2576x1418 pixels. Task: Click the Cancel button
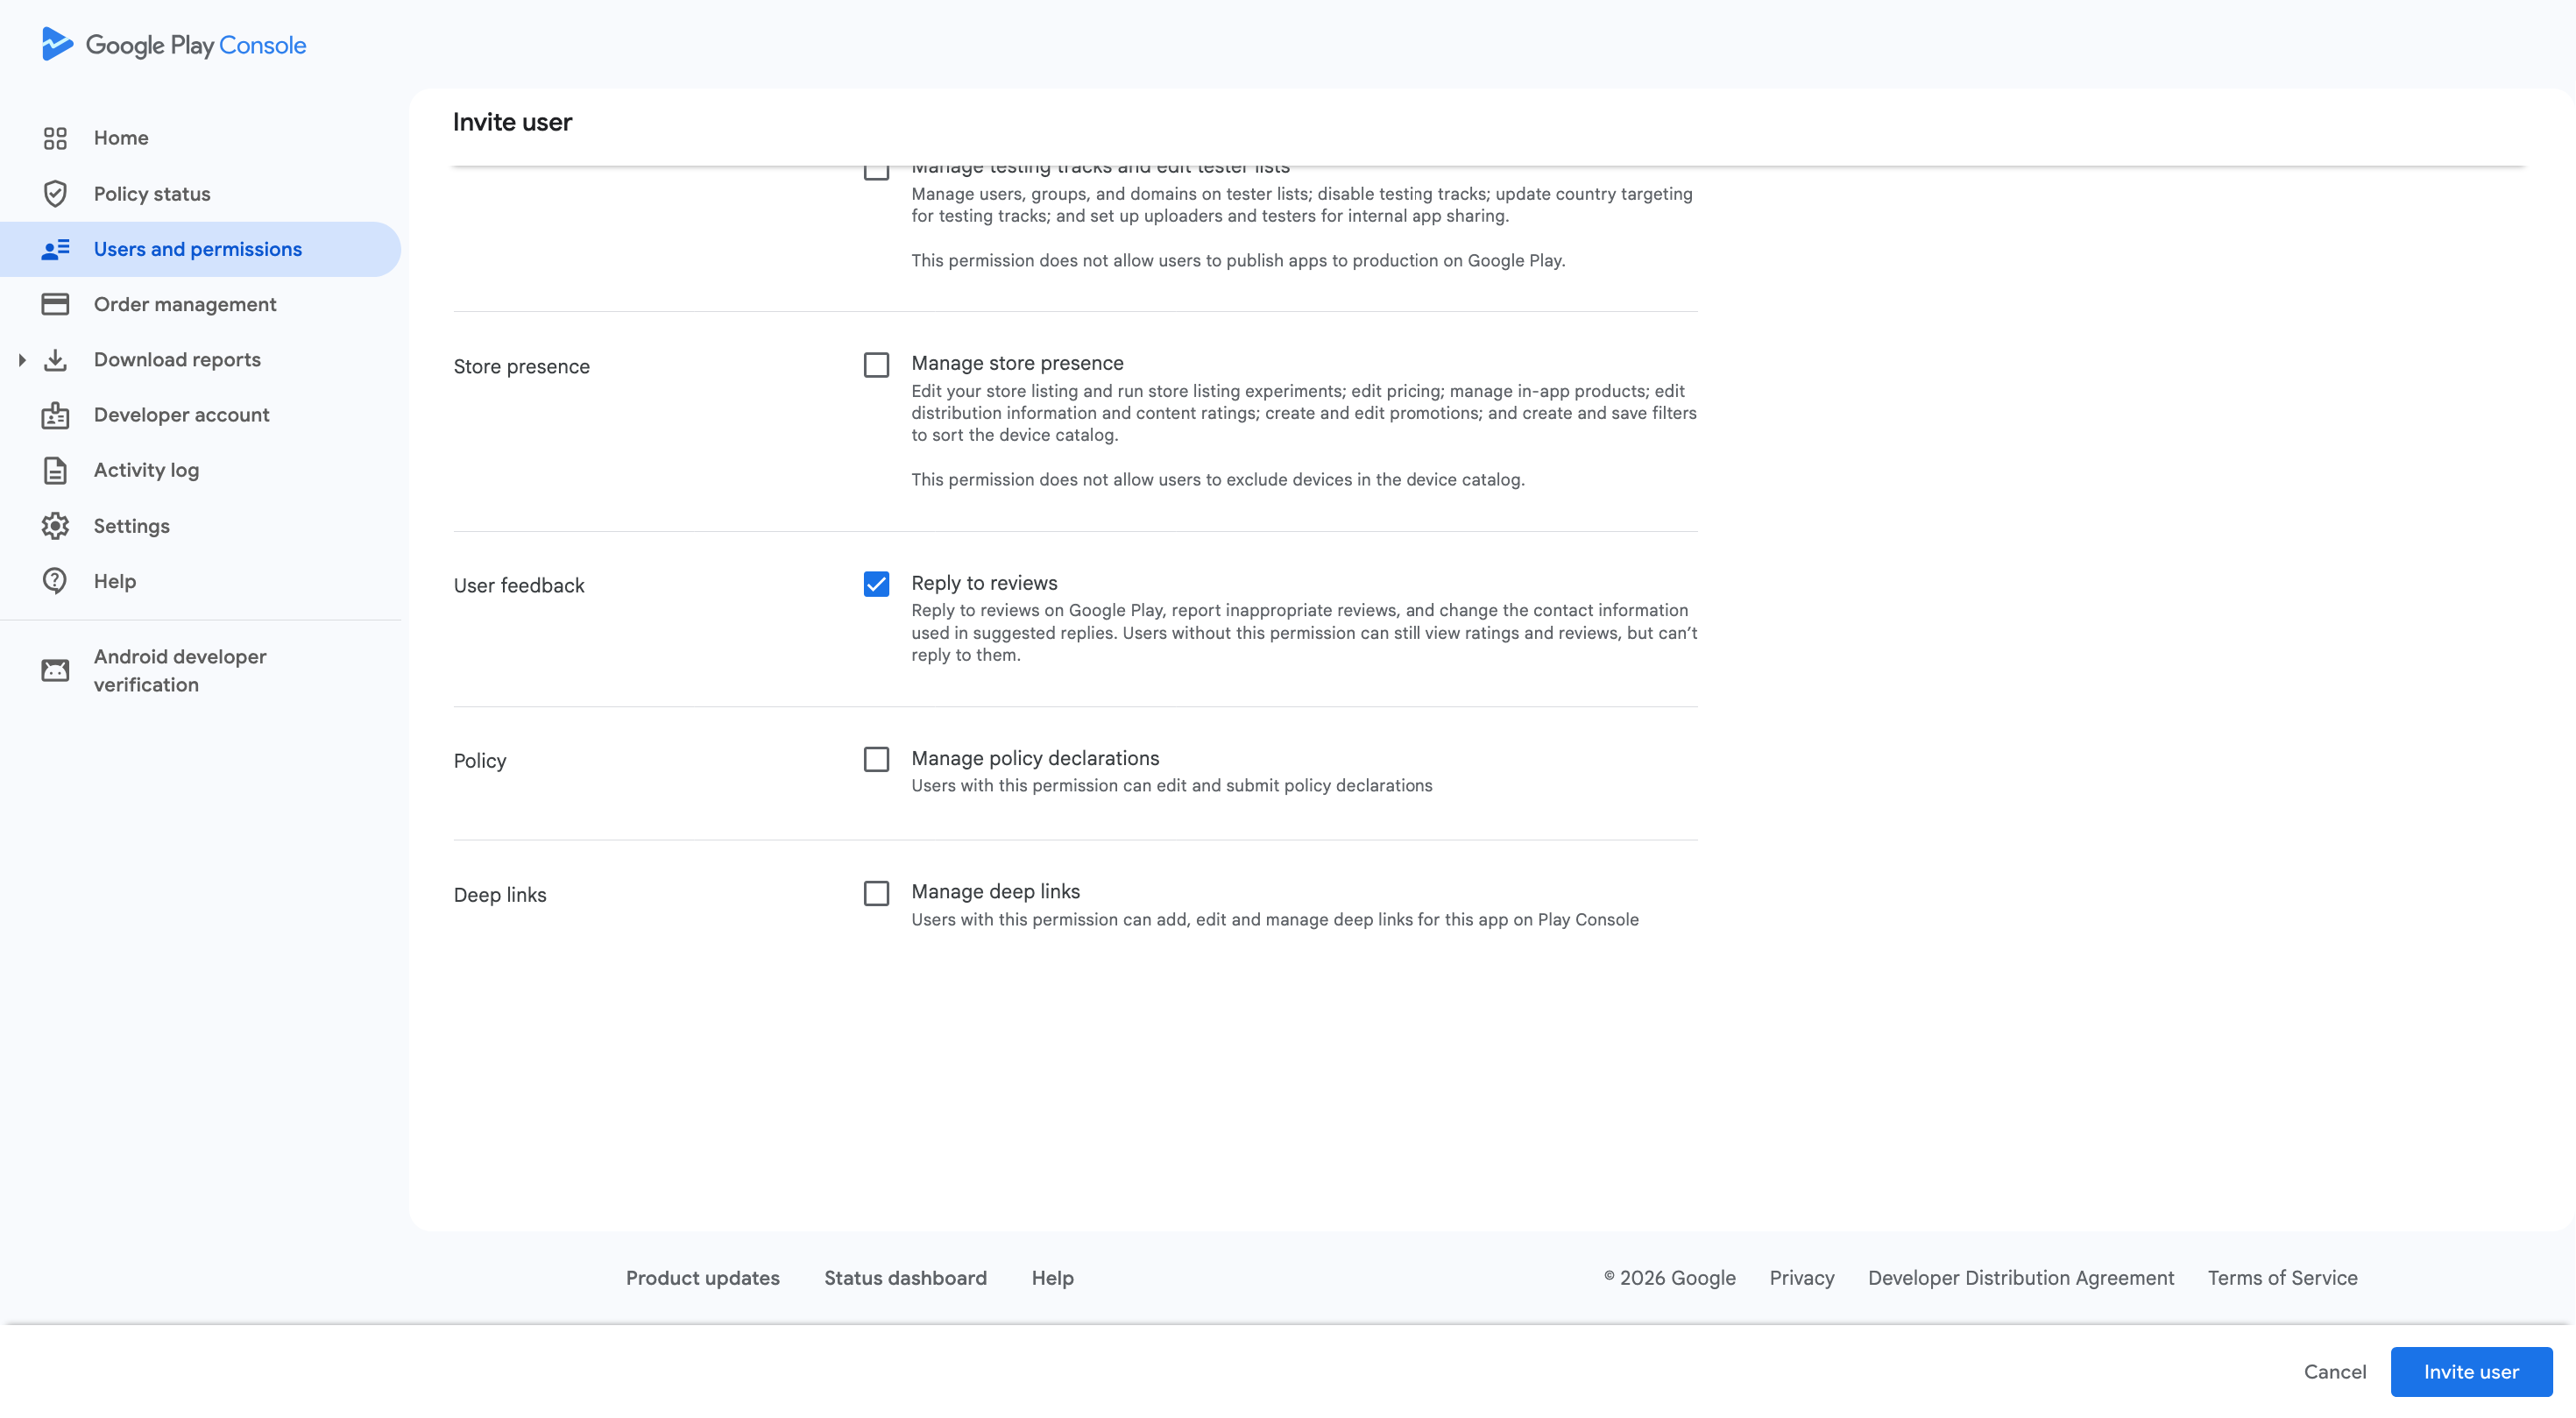[x=2335, y=1371]
